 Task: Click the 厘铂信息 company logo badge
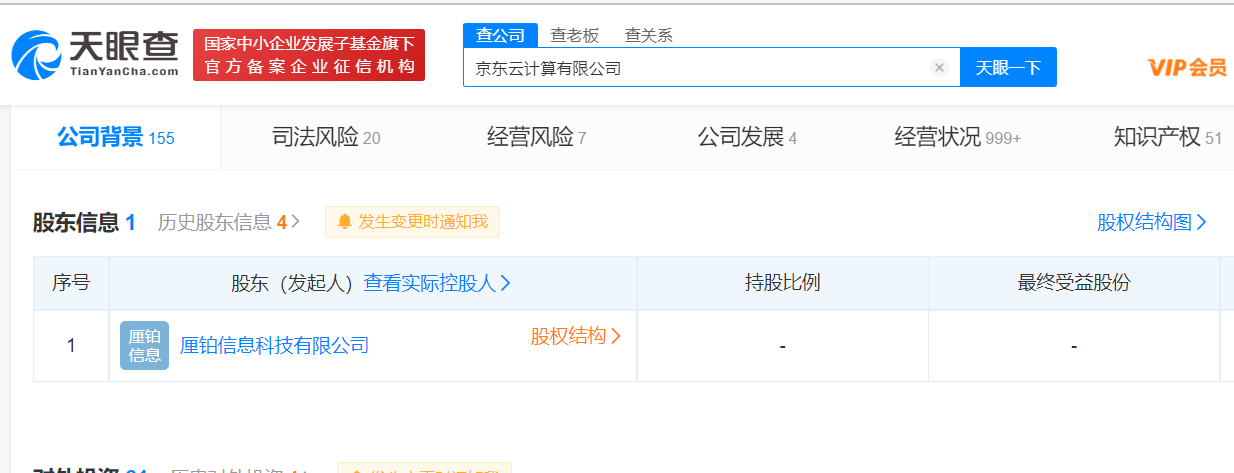click(144, 346)
